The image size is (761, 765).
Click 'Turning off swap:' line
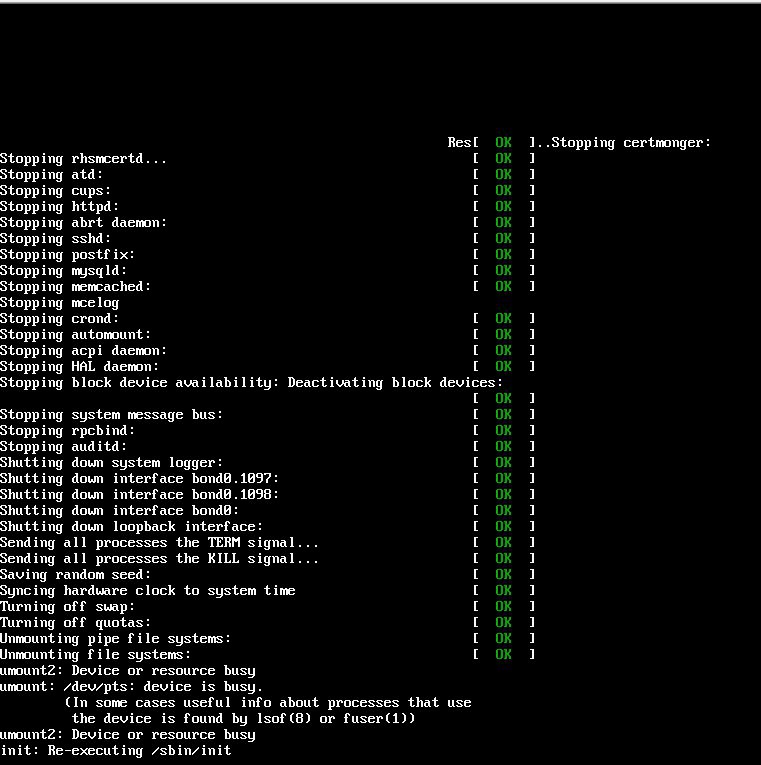pos(67,607)
